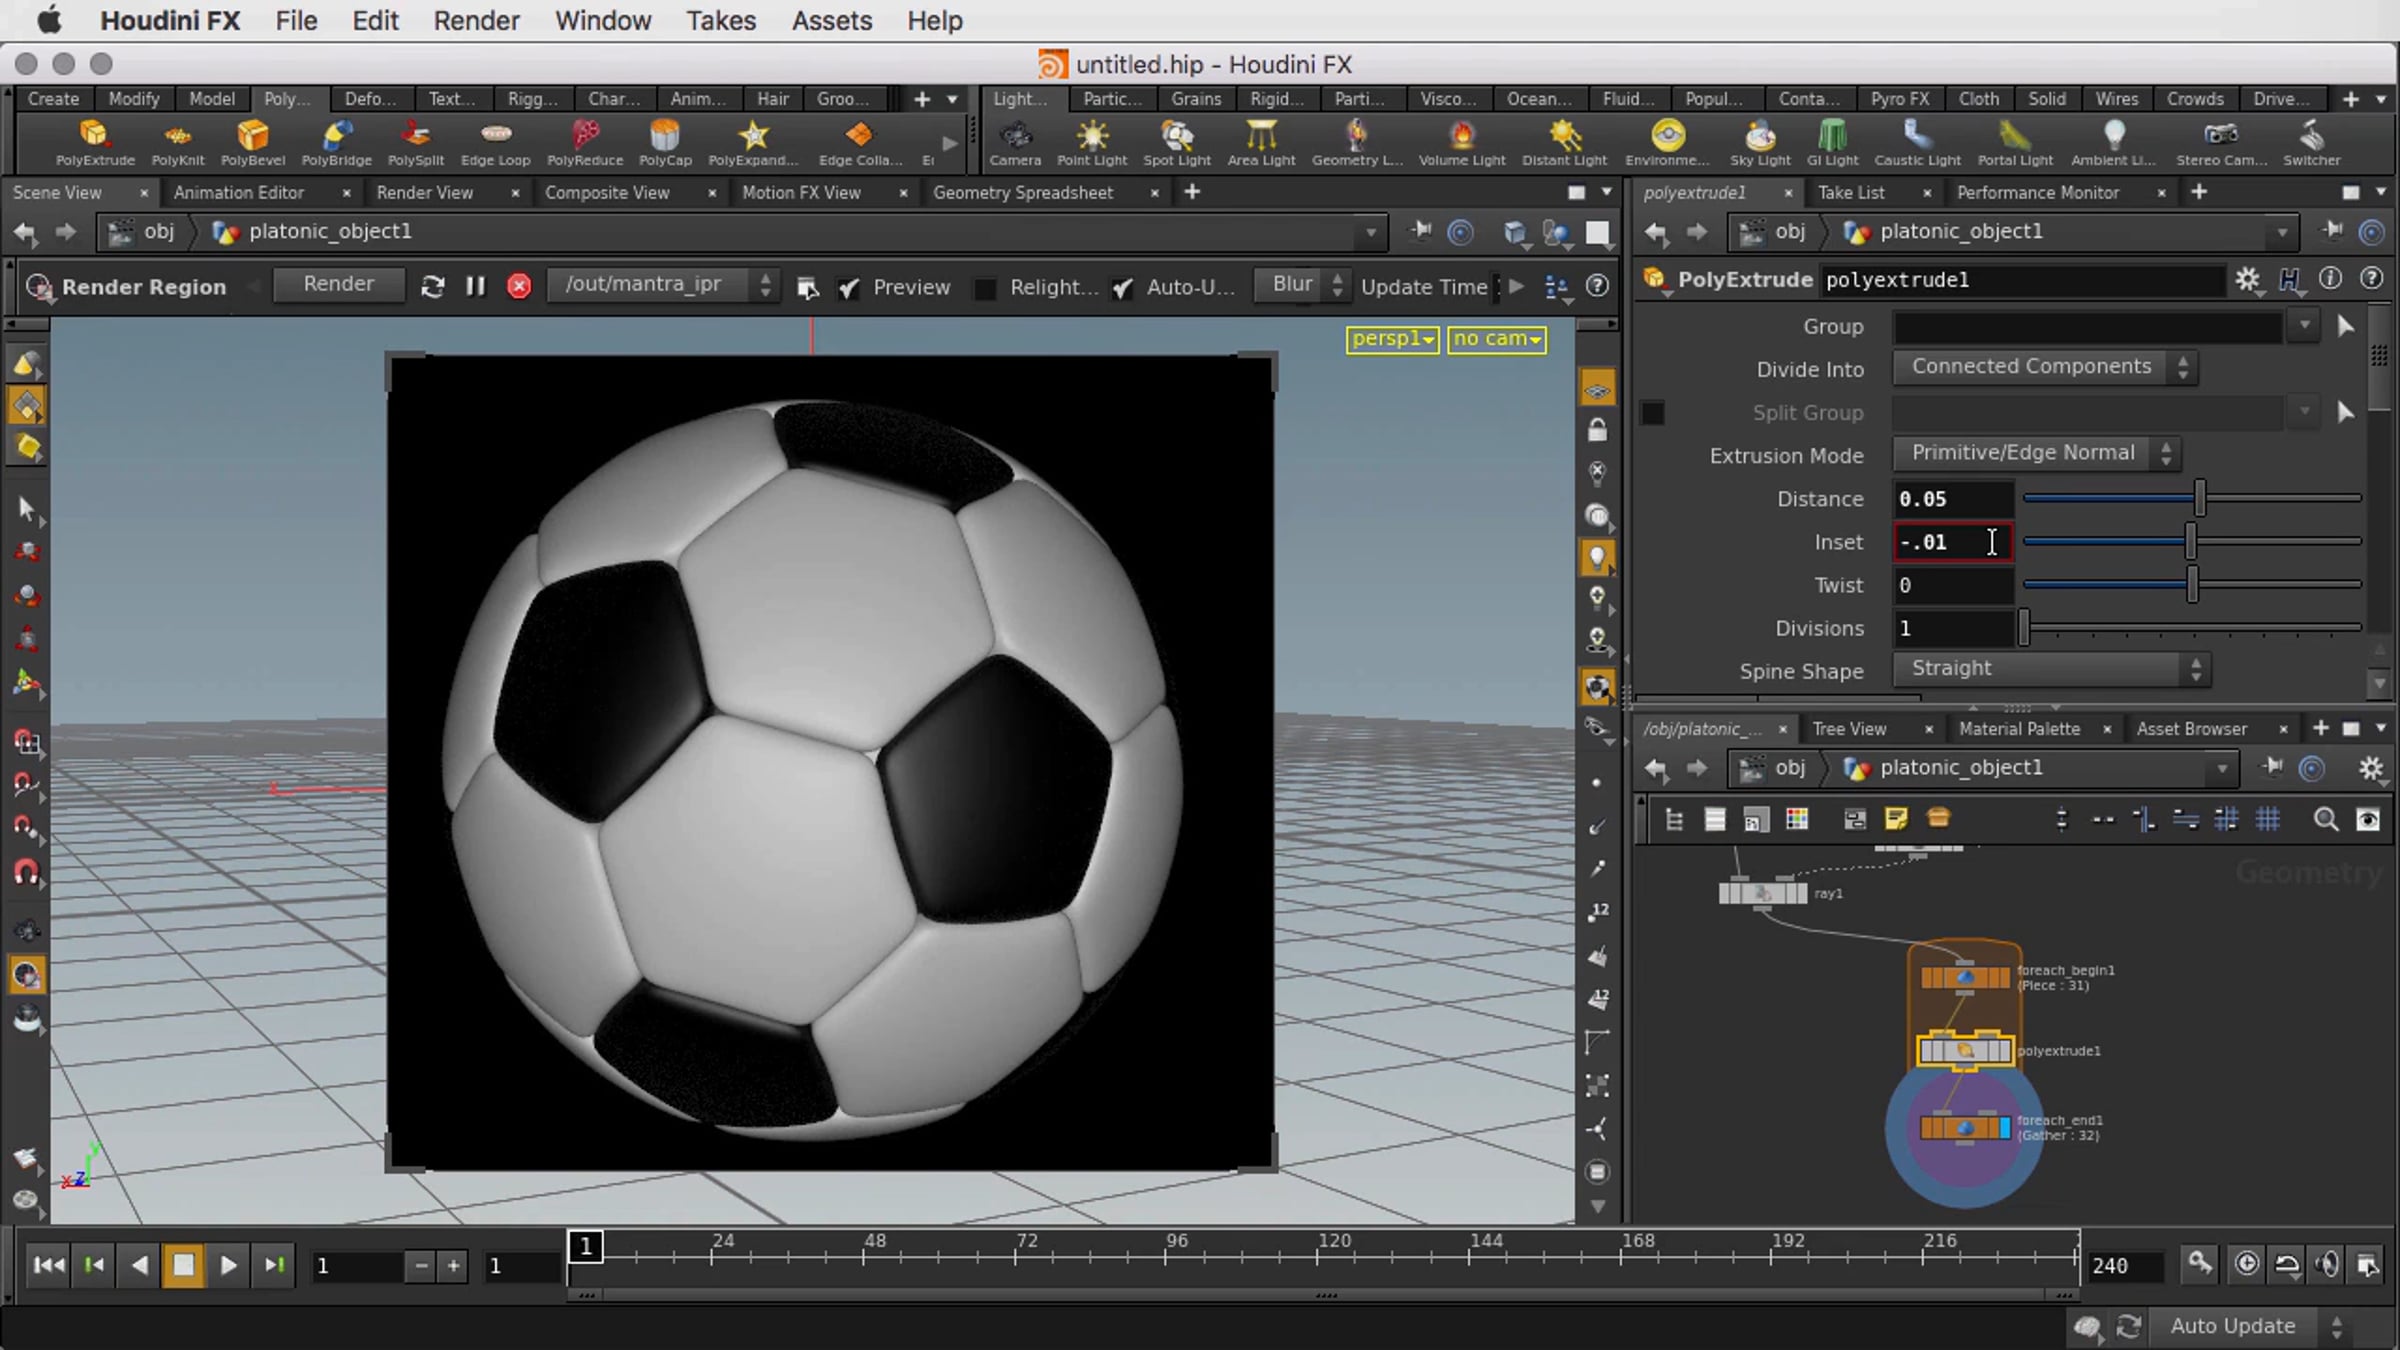Select the polyextrude1 node
The image size is (2400, 1350).
coord(1964,1051)
